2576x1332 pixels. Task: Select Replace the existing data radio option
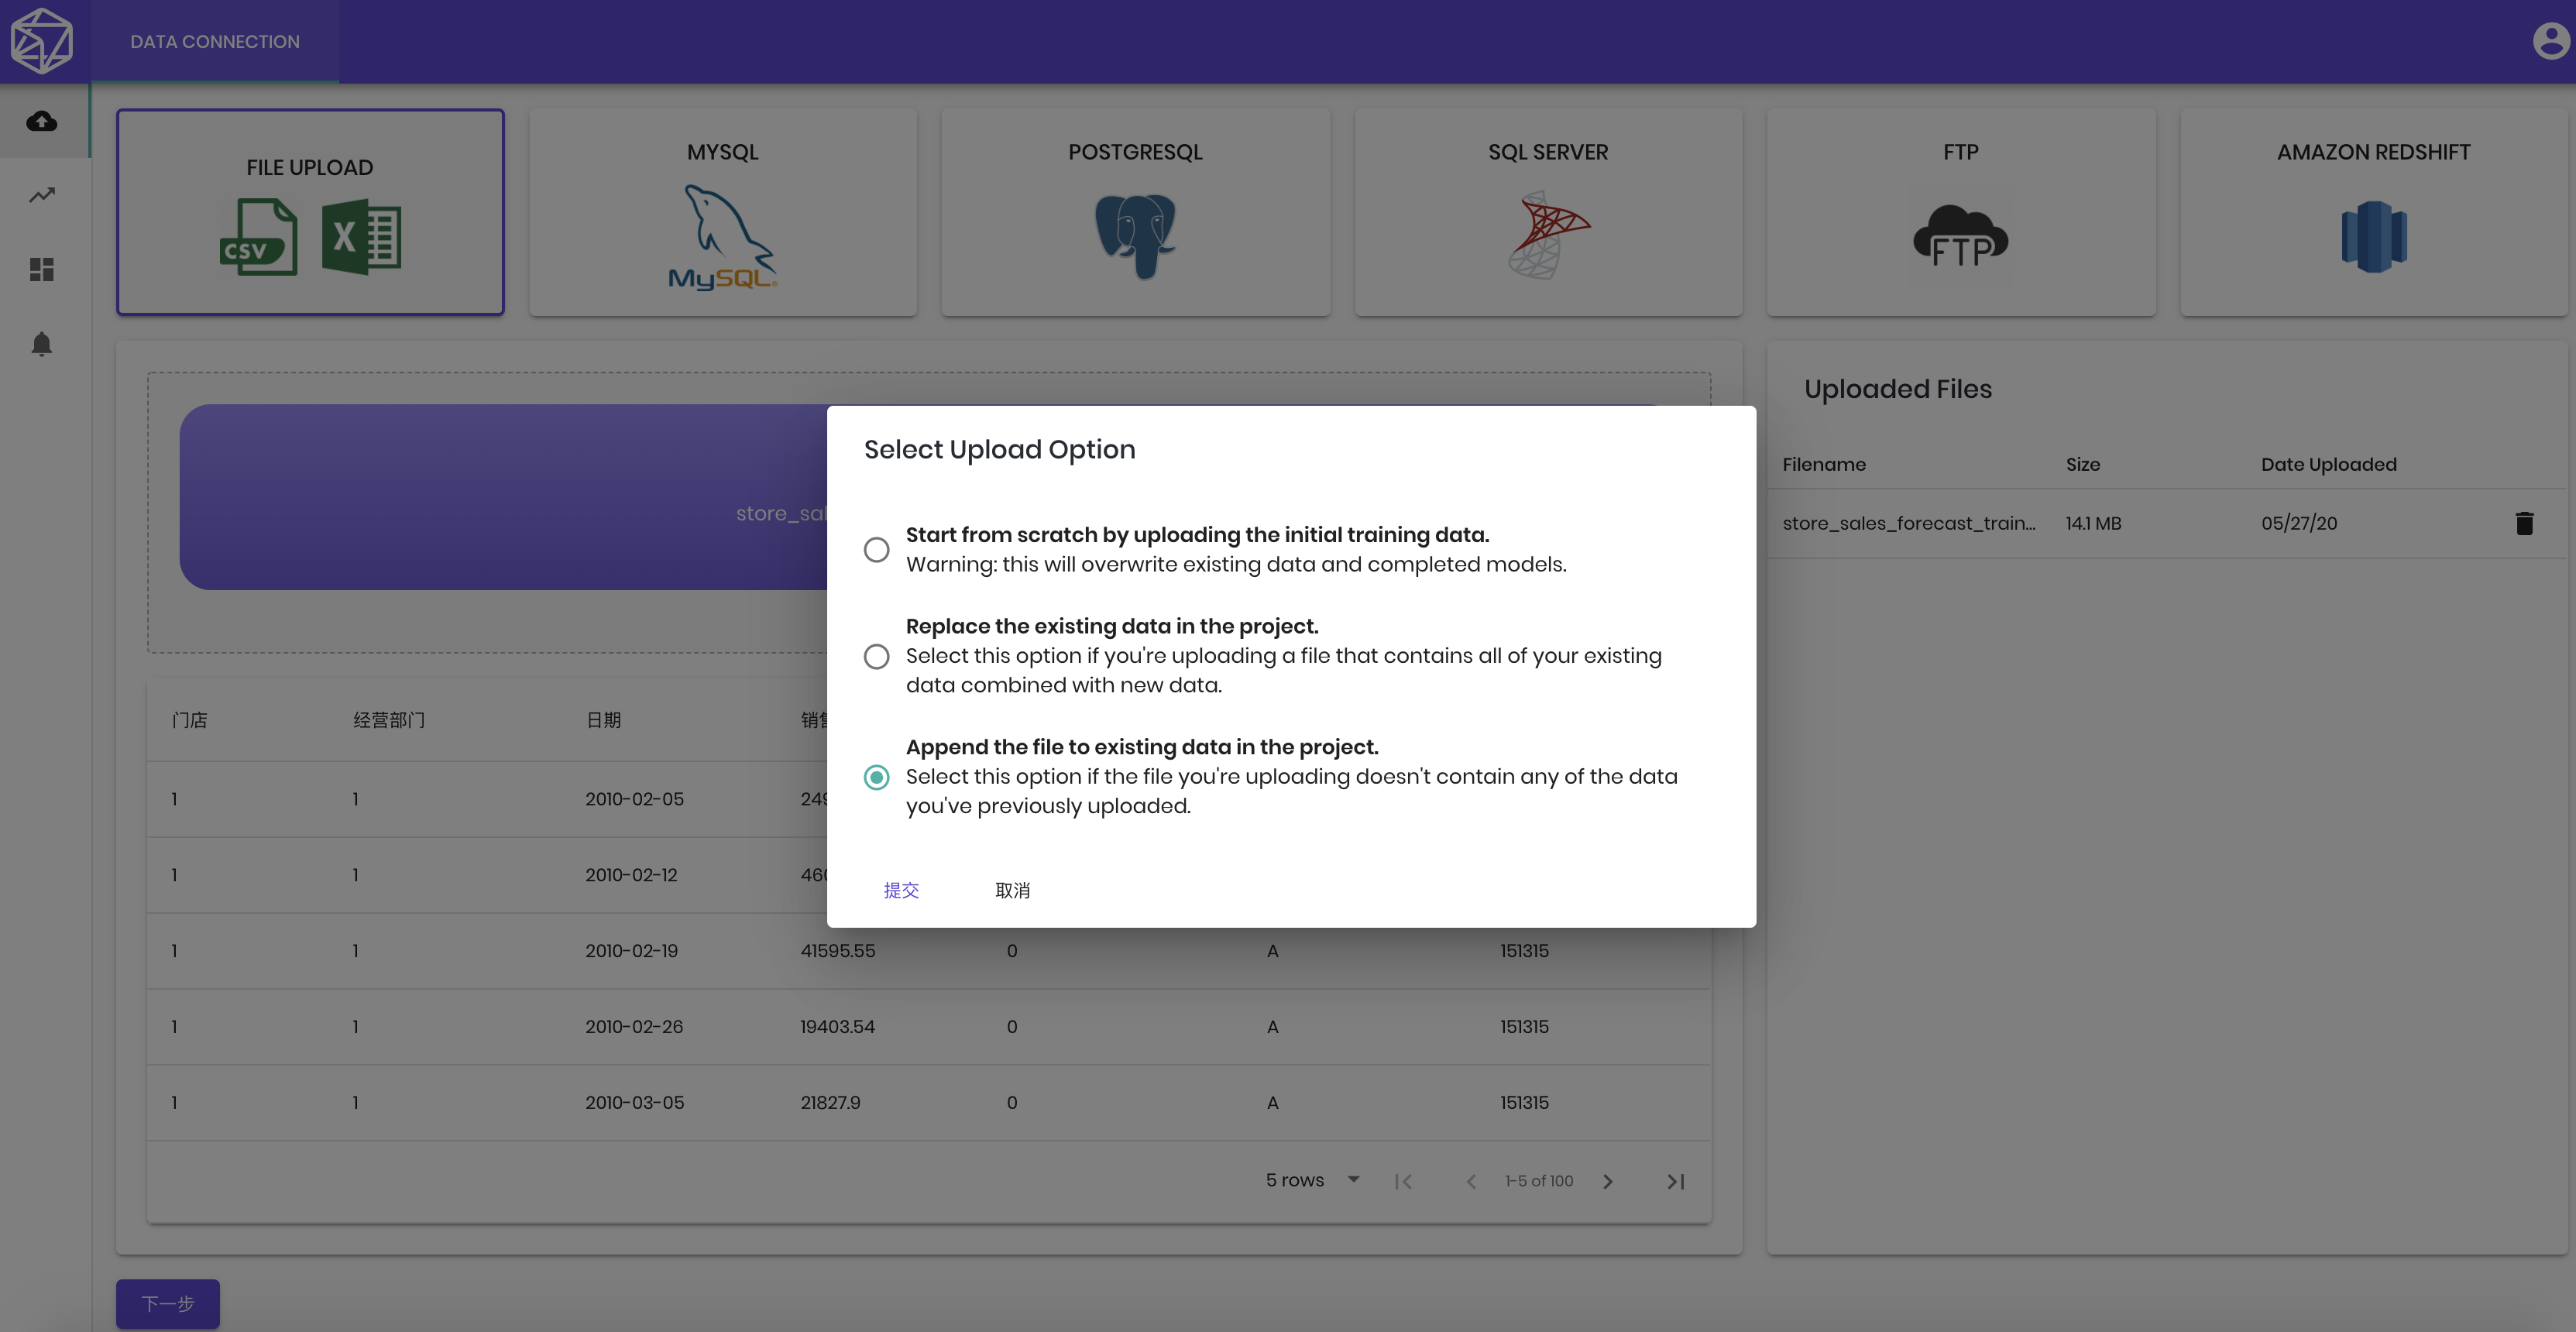[876, 656]
